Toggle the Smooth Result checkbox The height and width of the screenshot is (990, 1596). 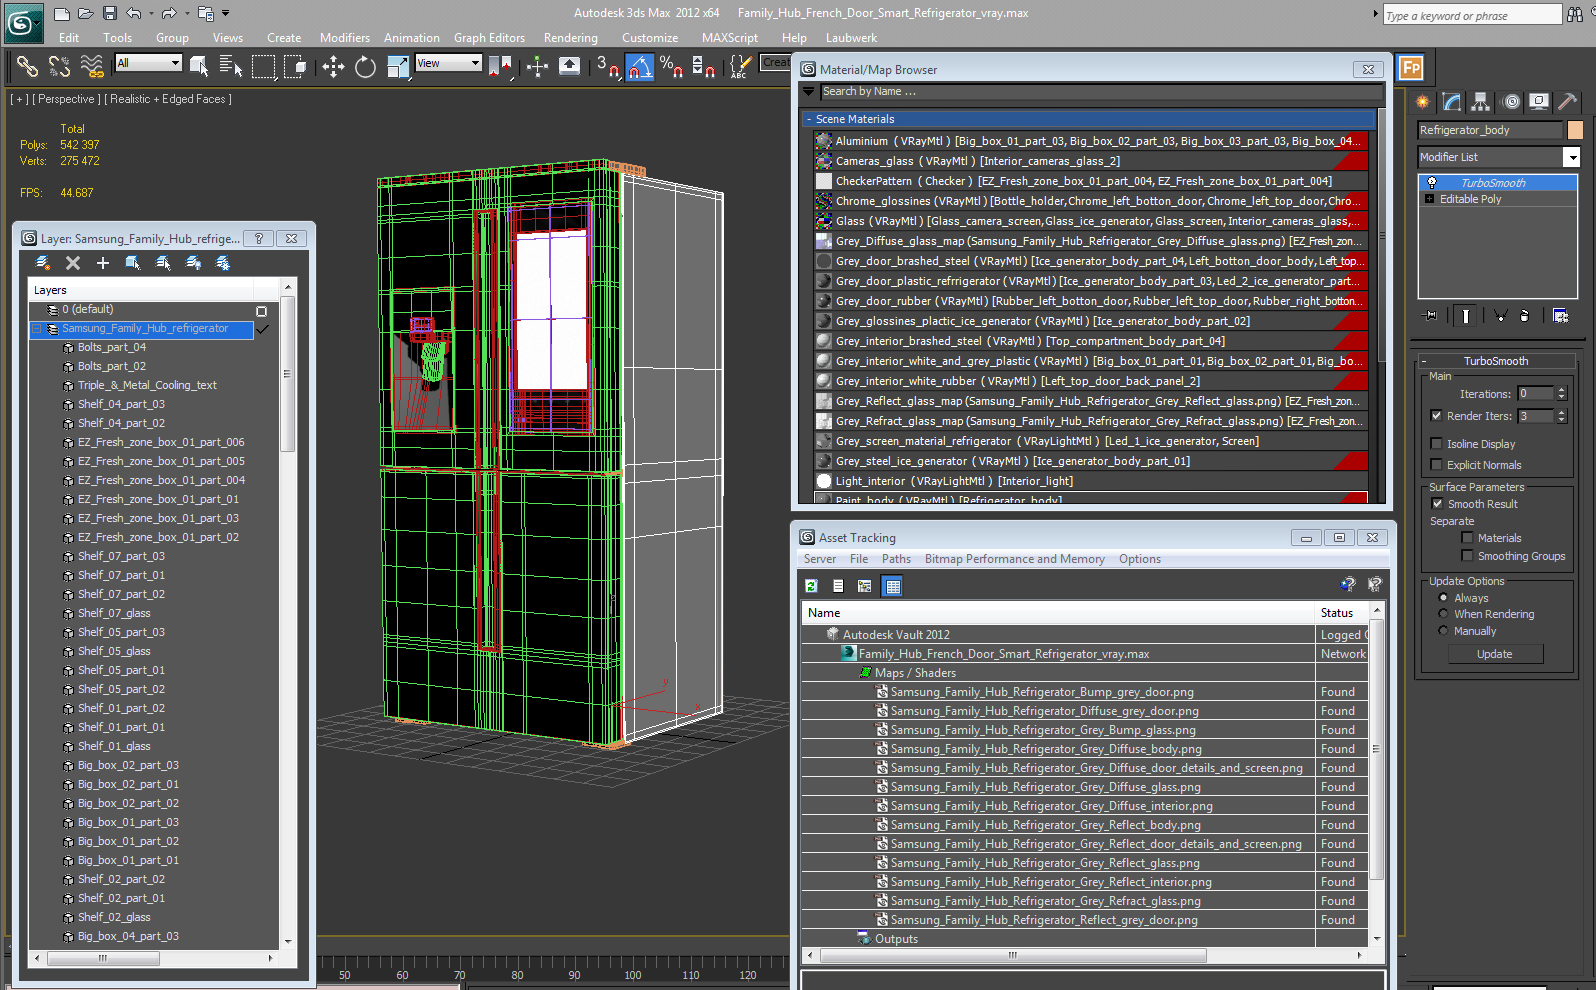(x=1437, y=504)
